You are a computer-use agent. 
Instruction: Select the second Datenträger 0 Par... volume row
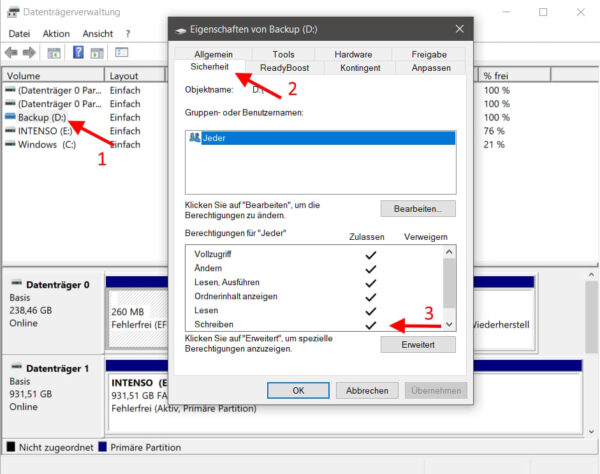pyautogui.click(x=59, y=104)
